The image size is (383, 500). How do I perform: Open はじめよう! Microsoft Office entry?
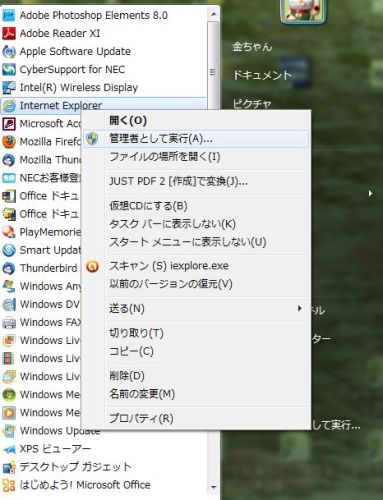pyautogui.click(x=104, y=485)
